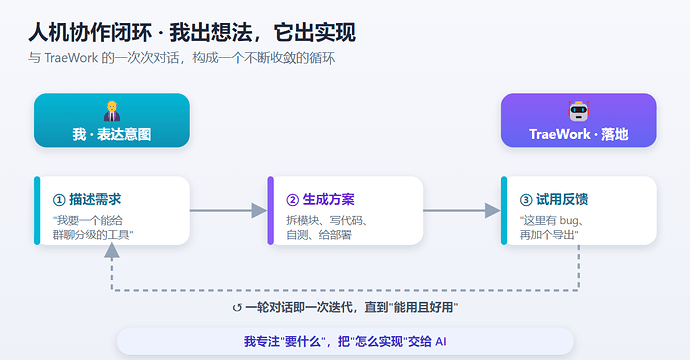Click the loop arrow icon before 一轮对话

coord(237,308)
